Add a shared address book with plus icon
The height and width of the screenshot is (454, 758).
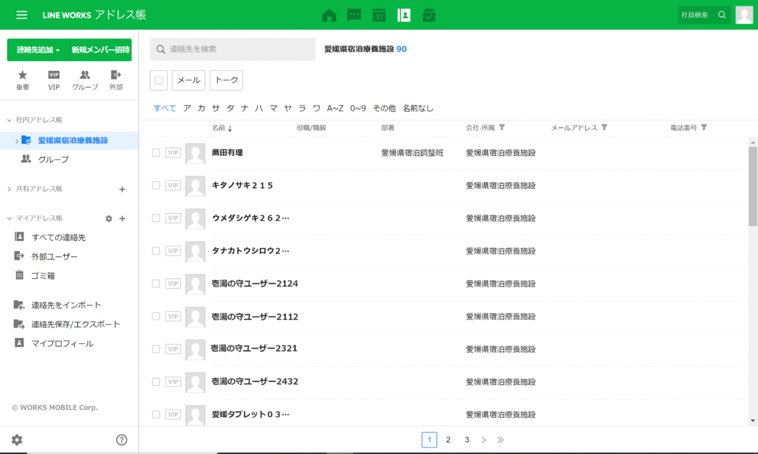coord(123,189)
